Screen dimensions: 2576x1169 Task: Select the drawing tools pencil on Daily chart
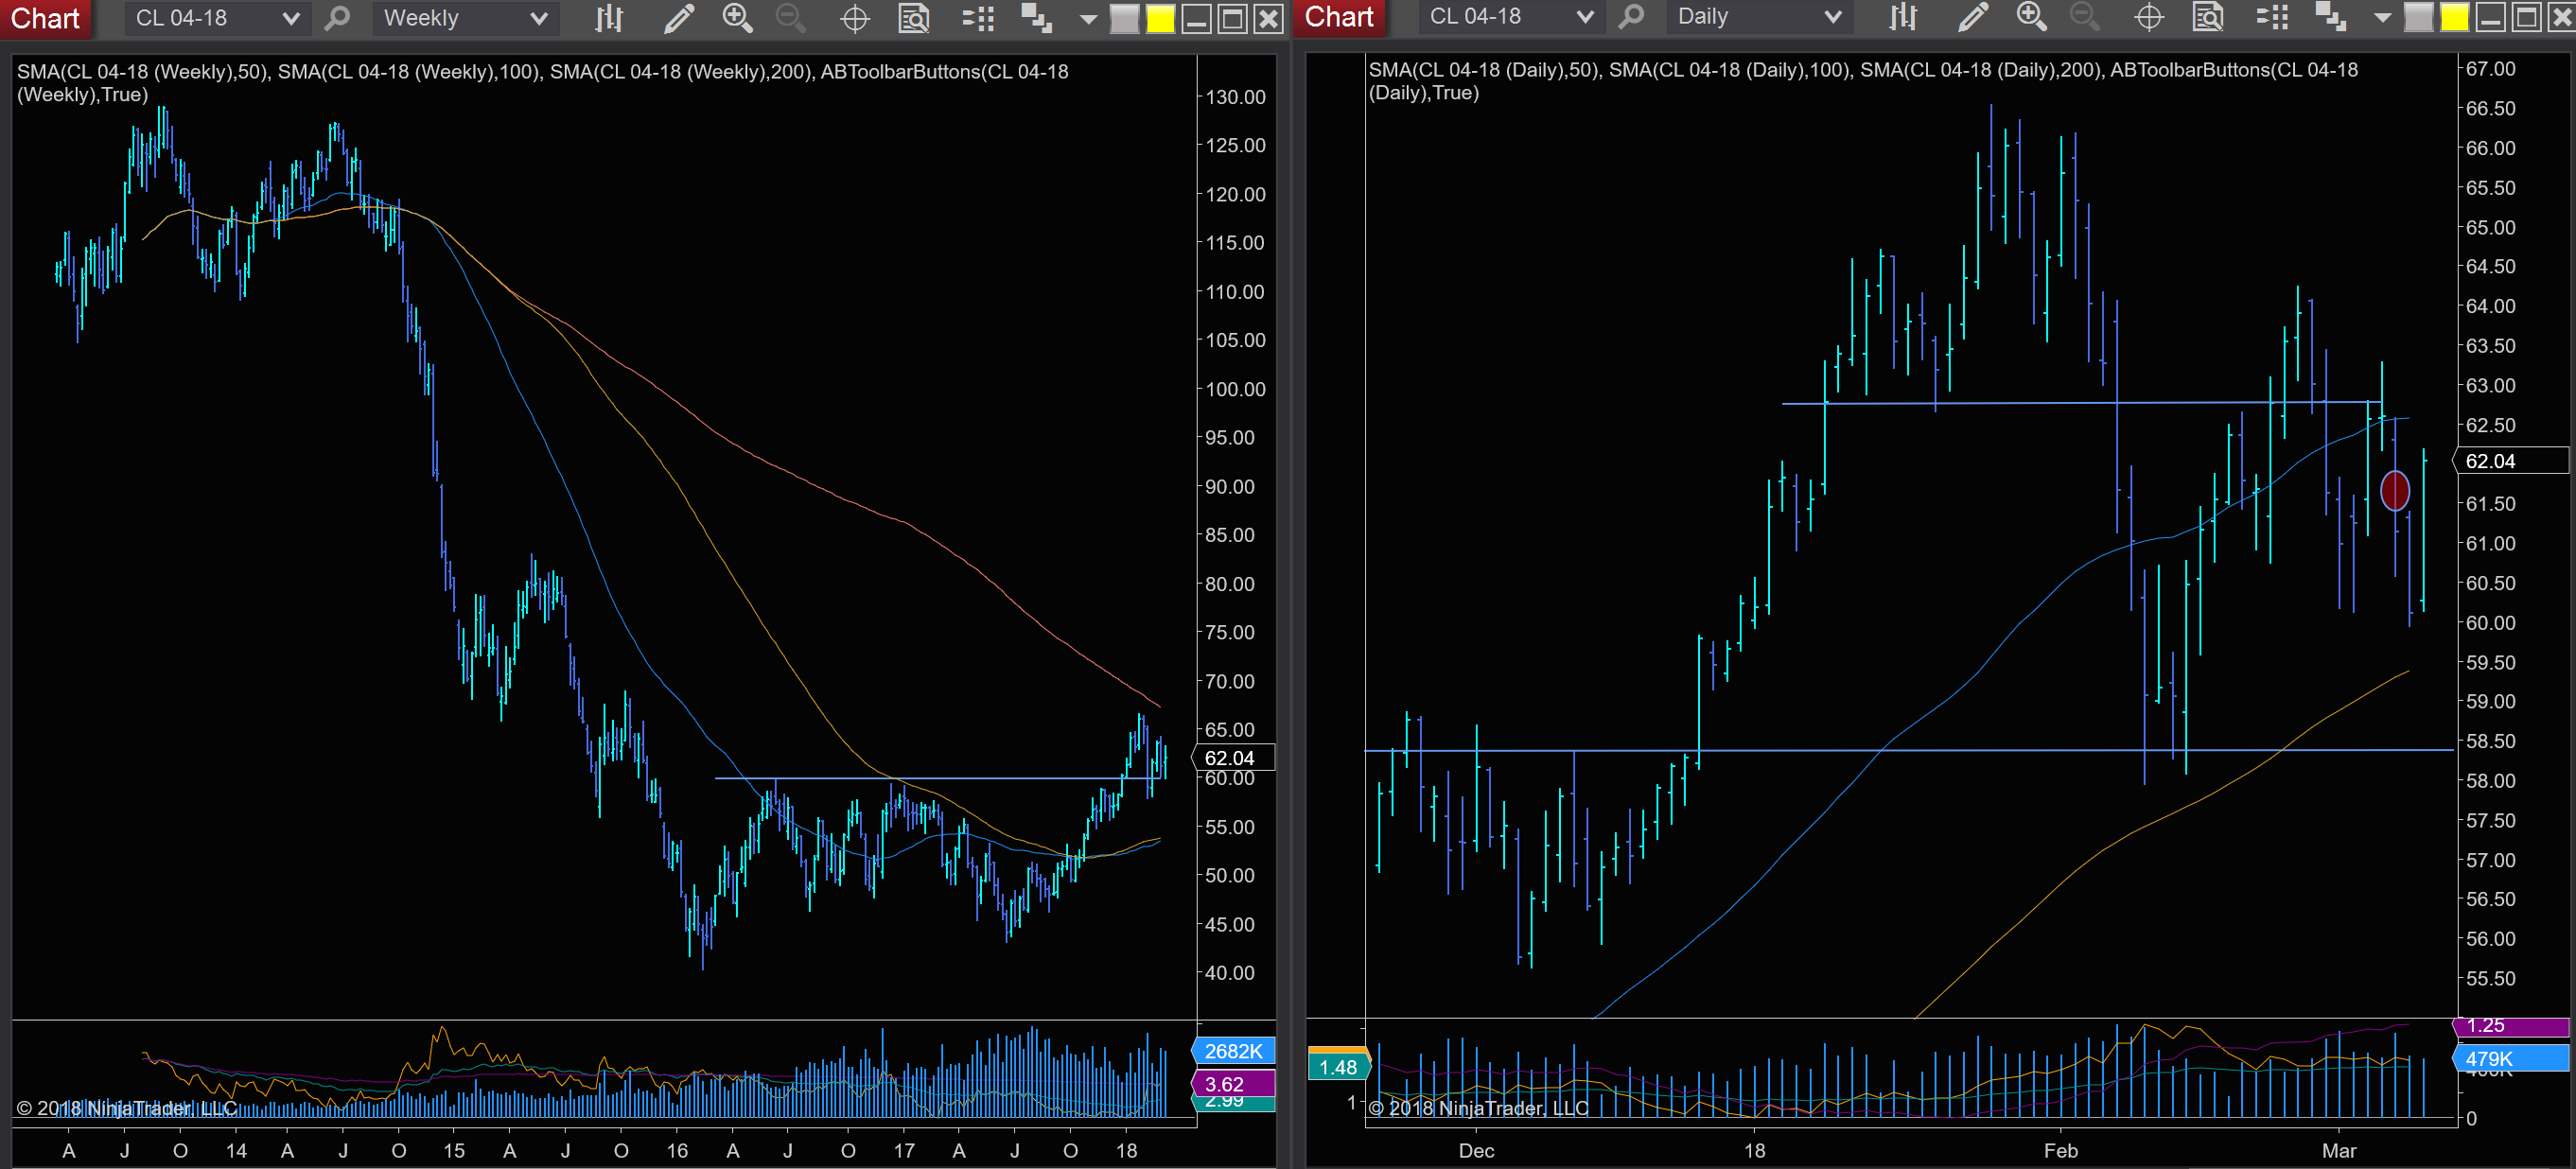[1973, 16]
